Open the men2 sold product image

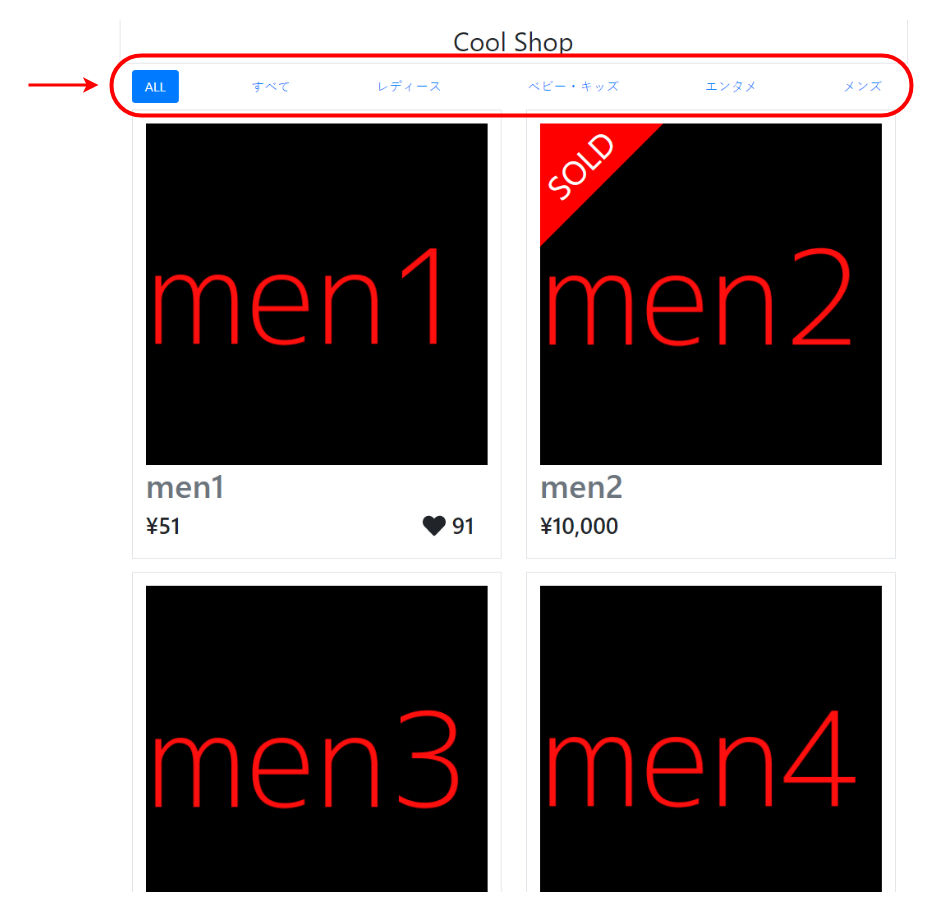pos(711,294)
